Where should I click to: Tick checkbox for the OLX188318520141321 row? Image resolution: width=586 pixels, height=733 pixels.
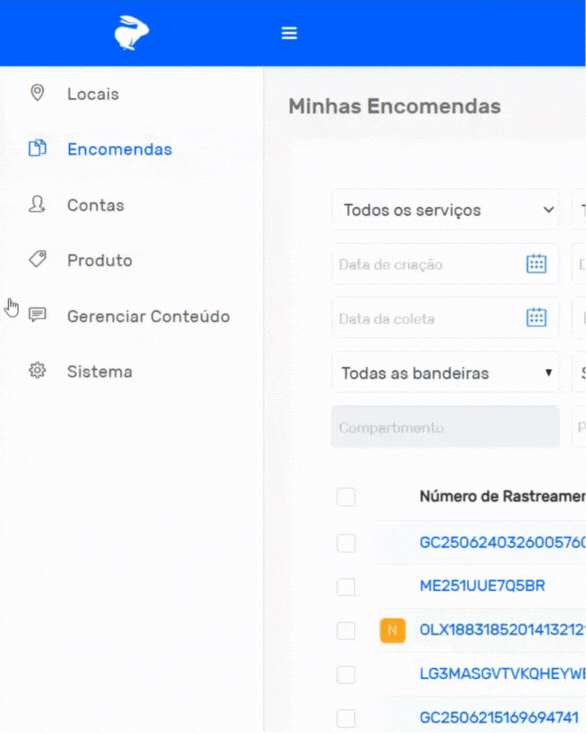pos(346,631)
